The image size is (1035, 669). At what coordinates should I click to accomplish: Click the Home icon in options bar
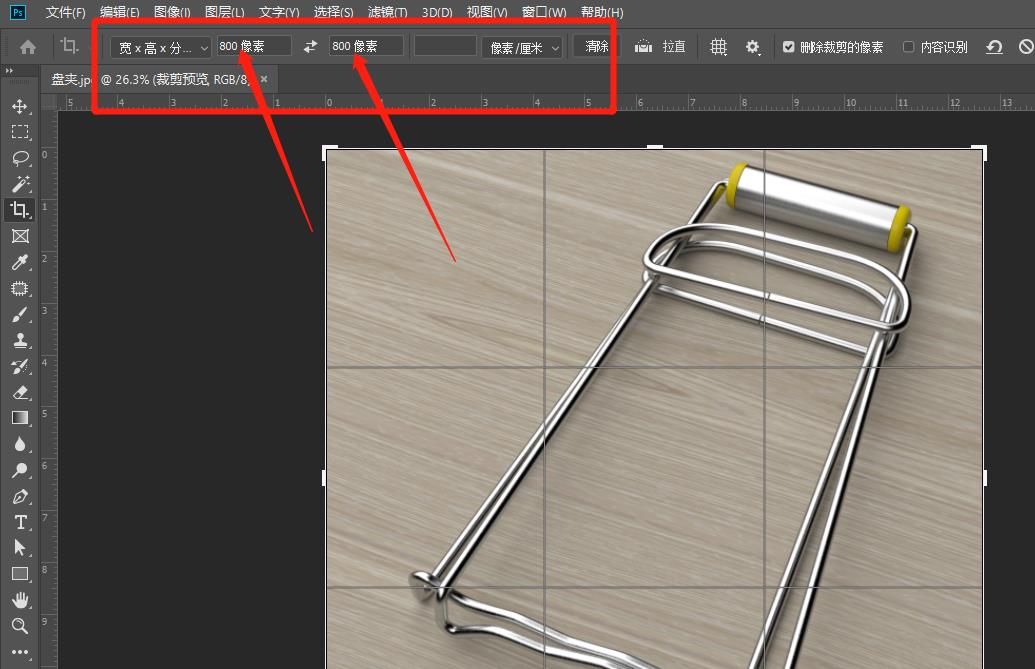coord(28,47)
